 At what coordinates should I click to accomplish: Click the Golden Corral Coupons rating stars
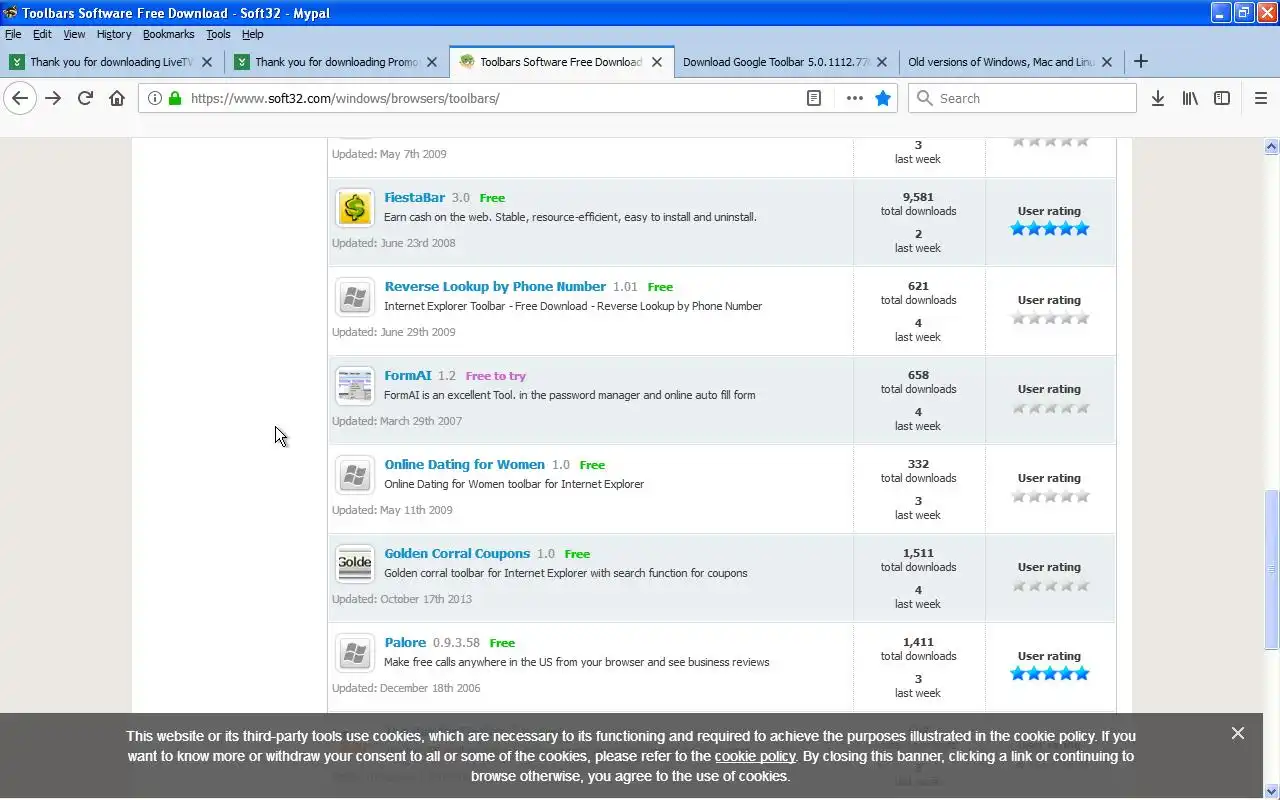coord(1049,585)
